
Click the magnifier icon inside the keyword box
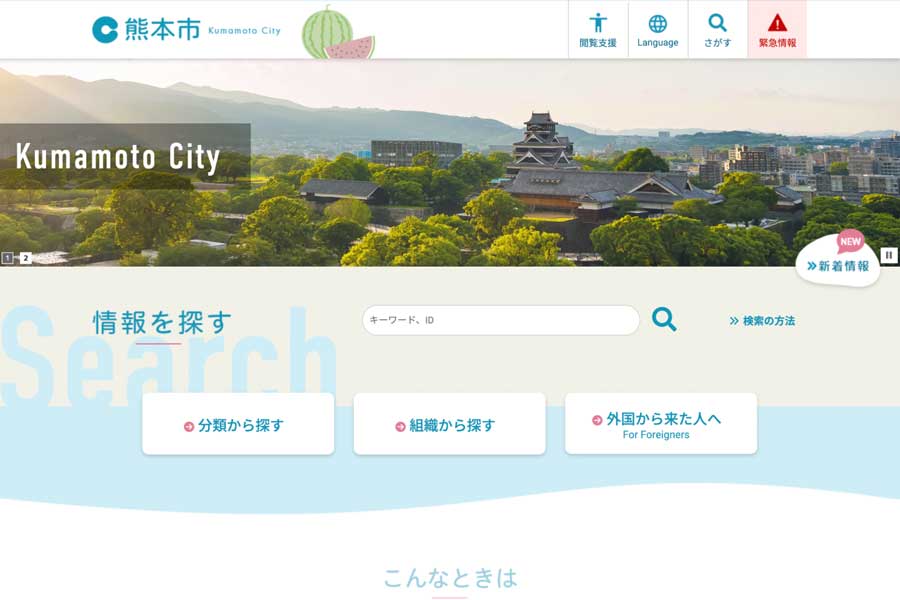point(663,320)
